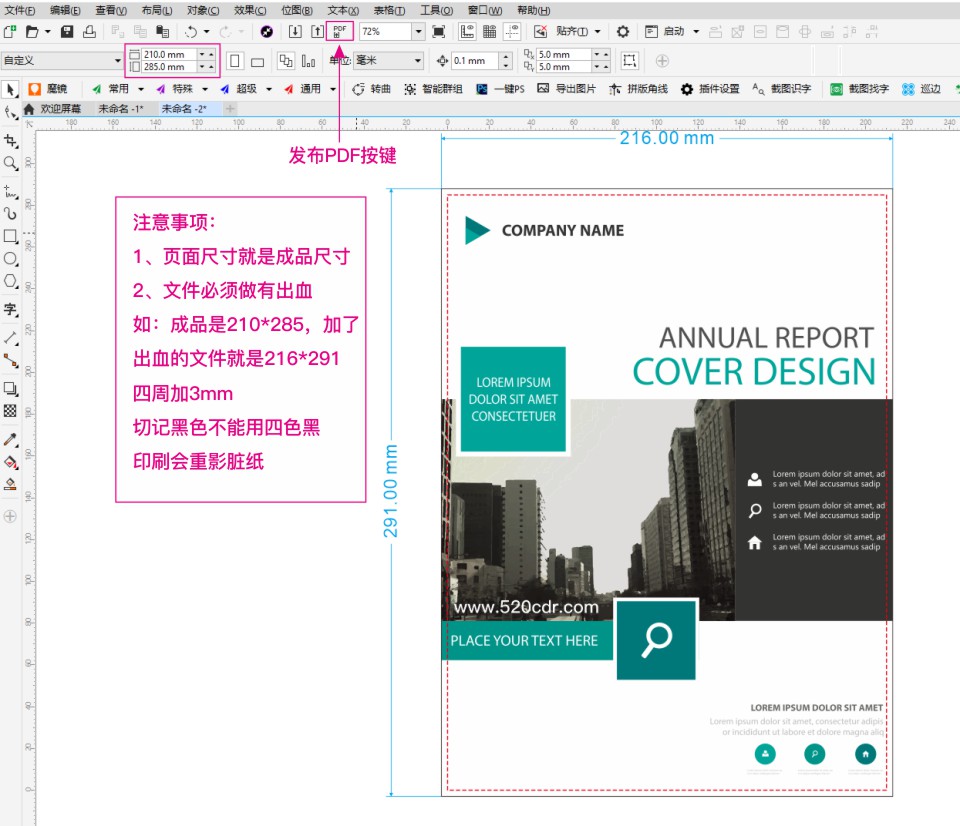
Task: Toggle treat as filled button
Action: pyautogui.click(x=629, y=60)
